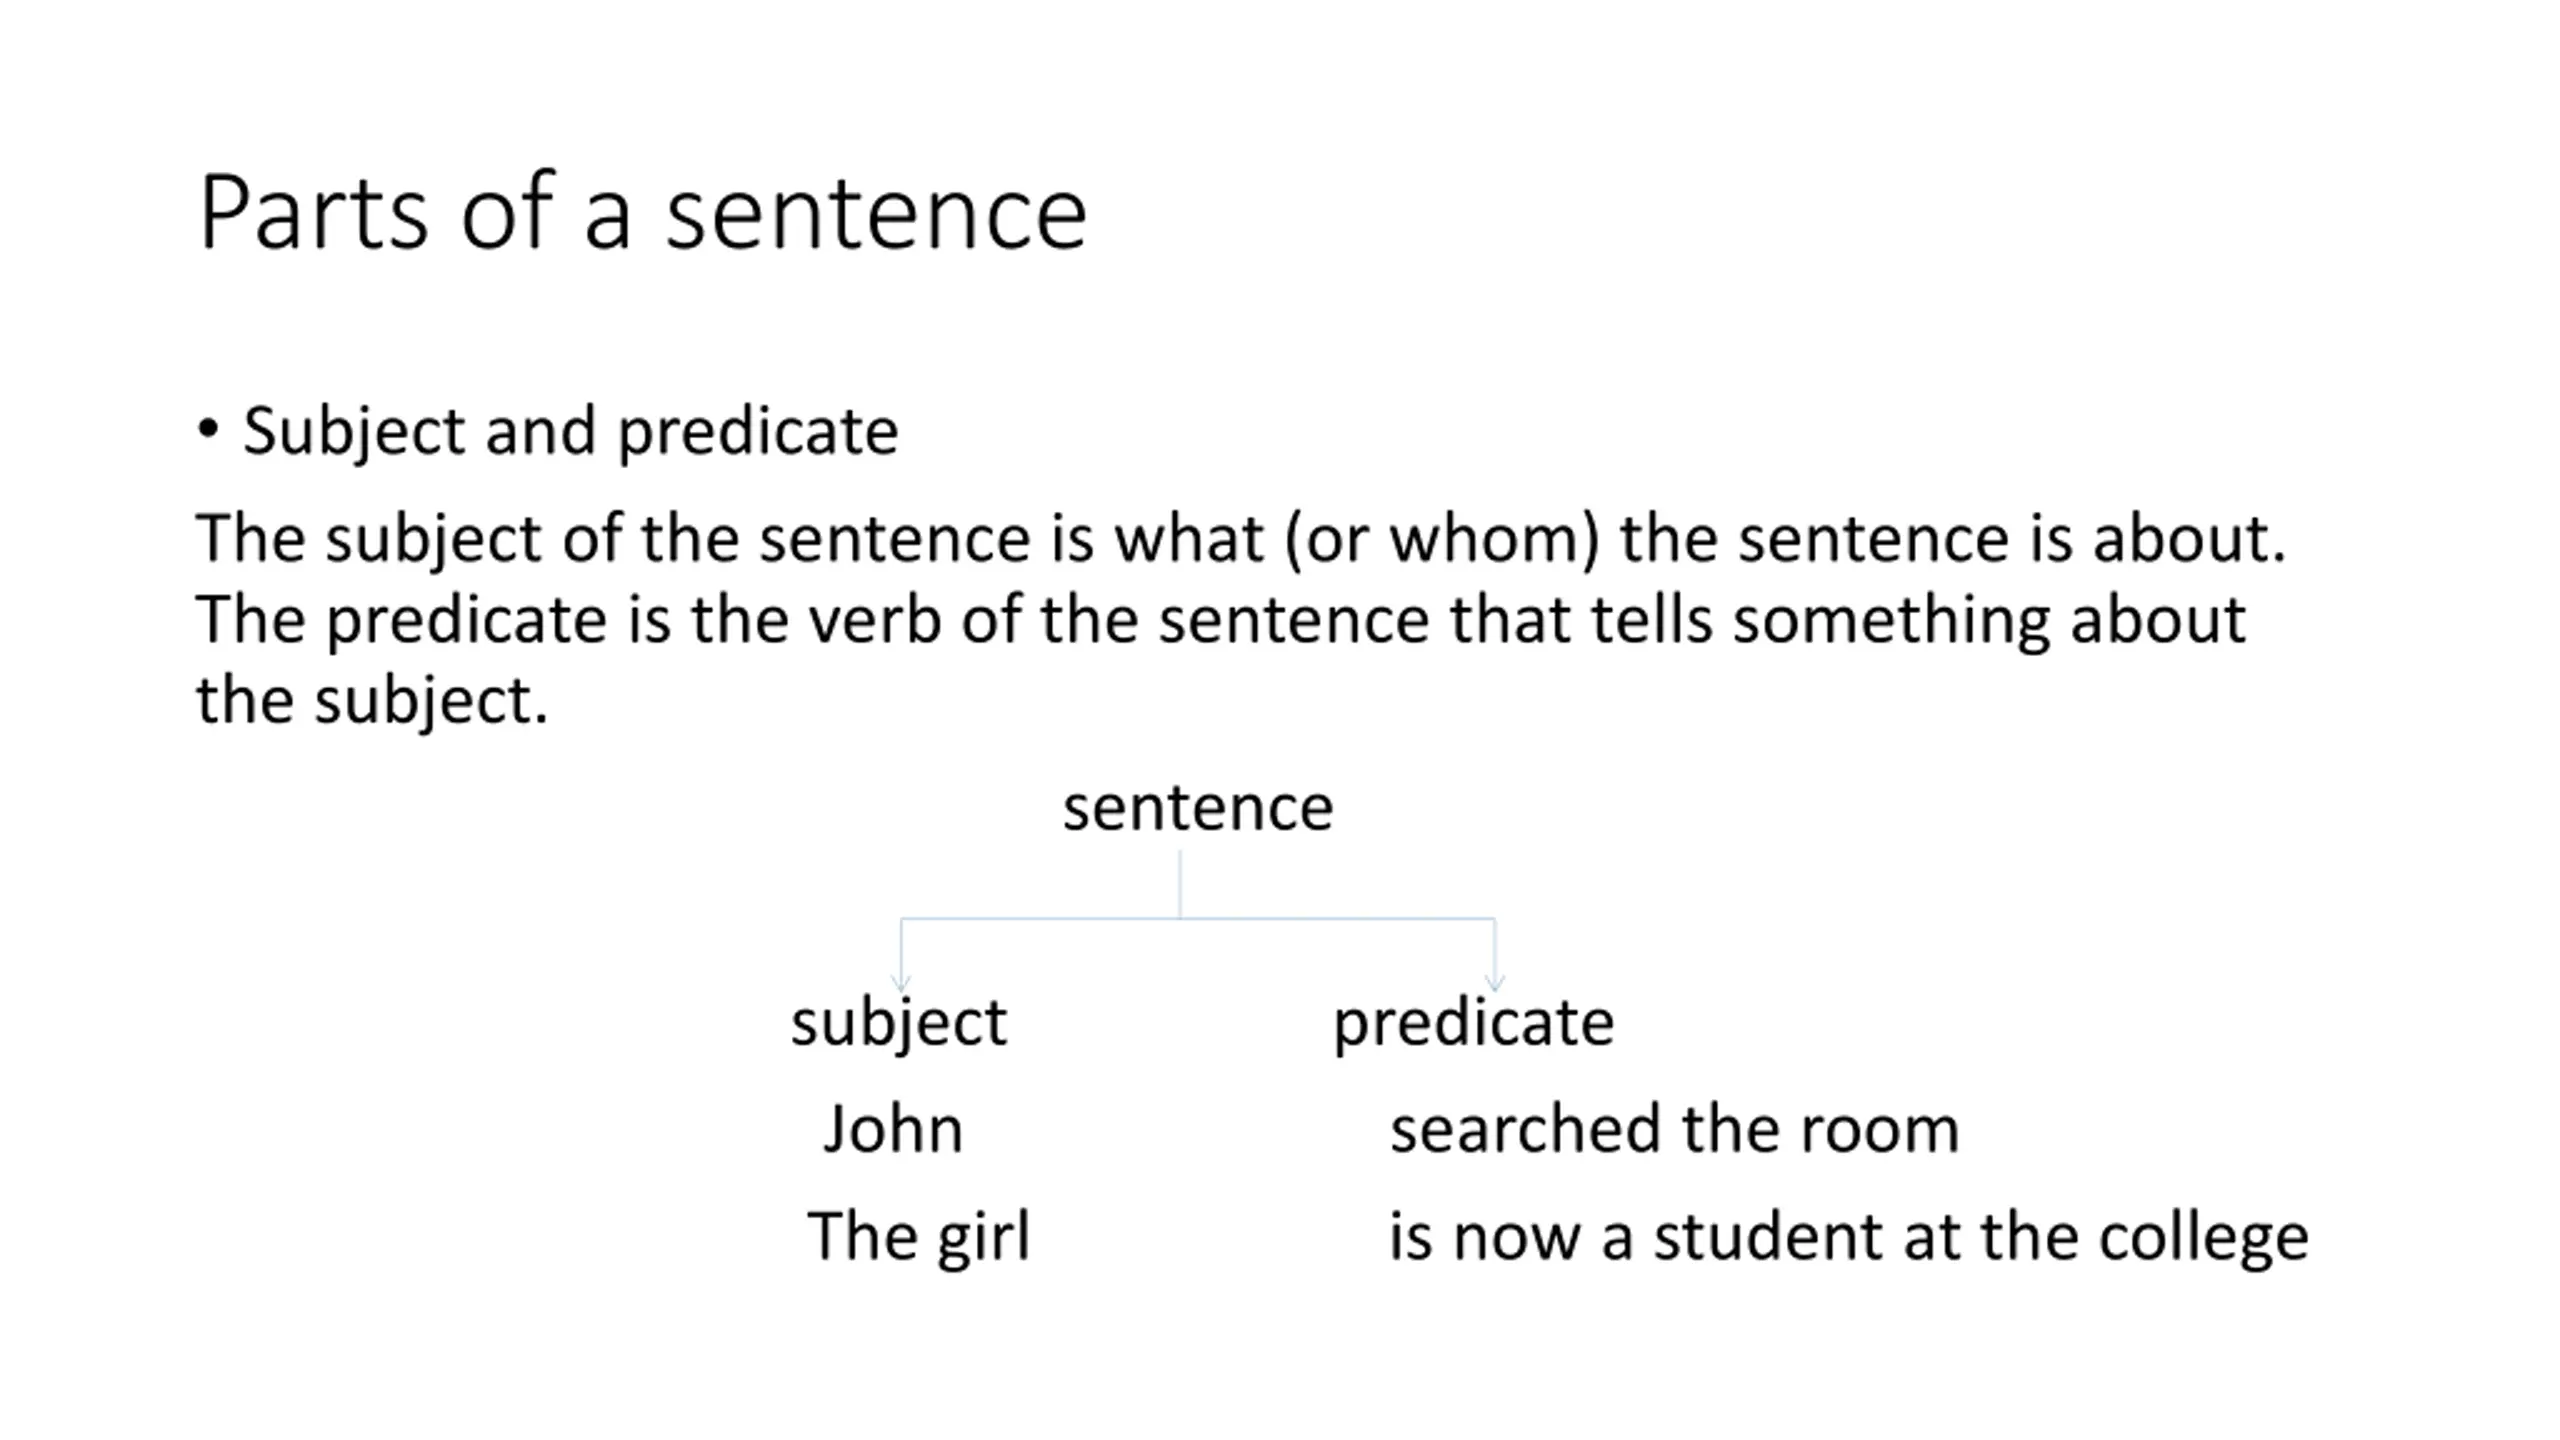
Task: Click the last paragraph line the subject.
Action: click(372, 702)
